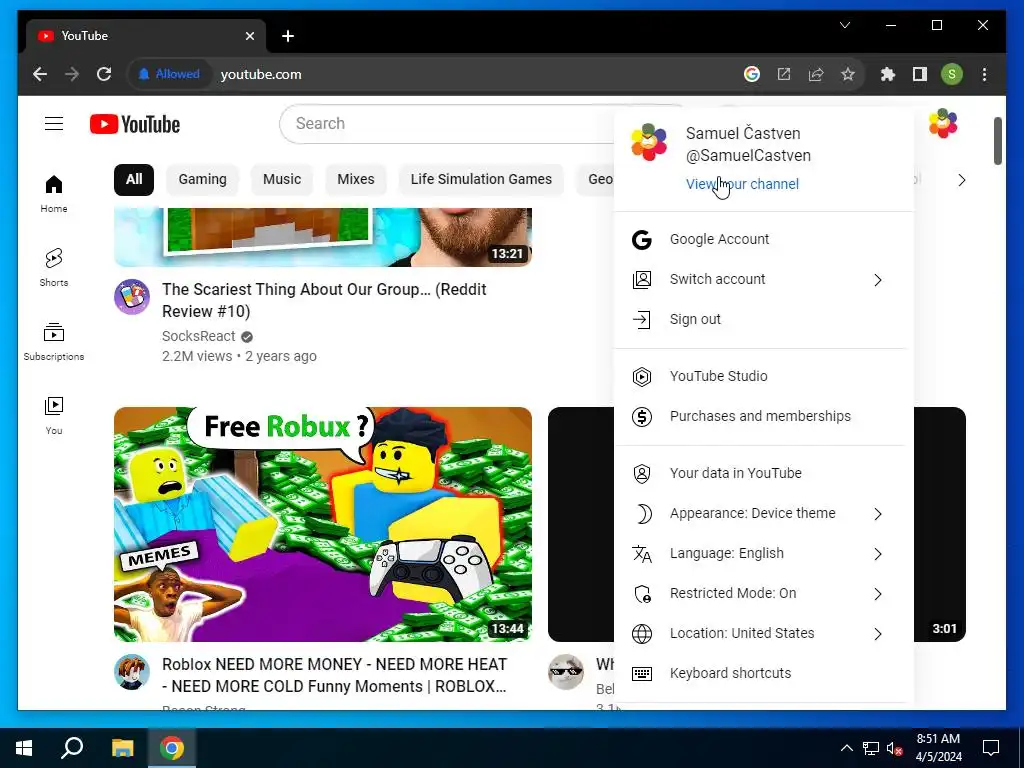Open Windows taskbar search
Image resolution: width=1024 pixels, height=768 pixels.
coord(72,748)
